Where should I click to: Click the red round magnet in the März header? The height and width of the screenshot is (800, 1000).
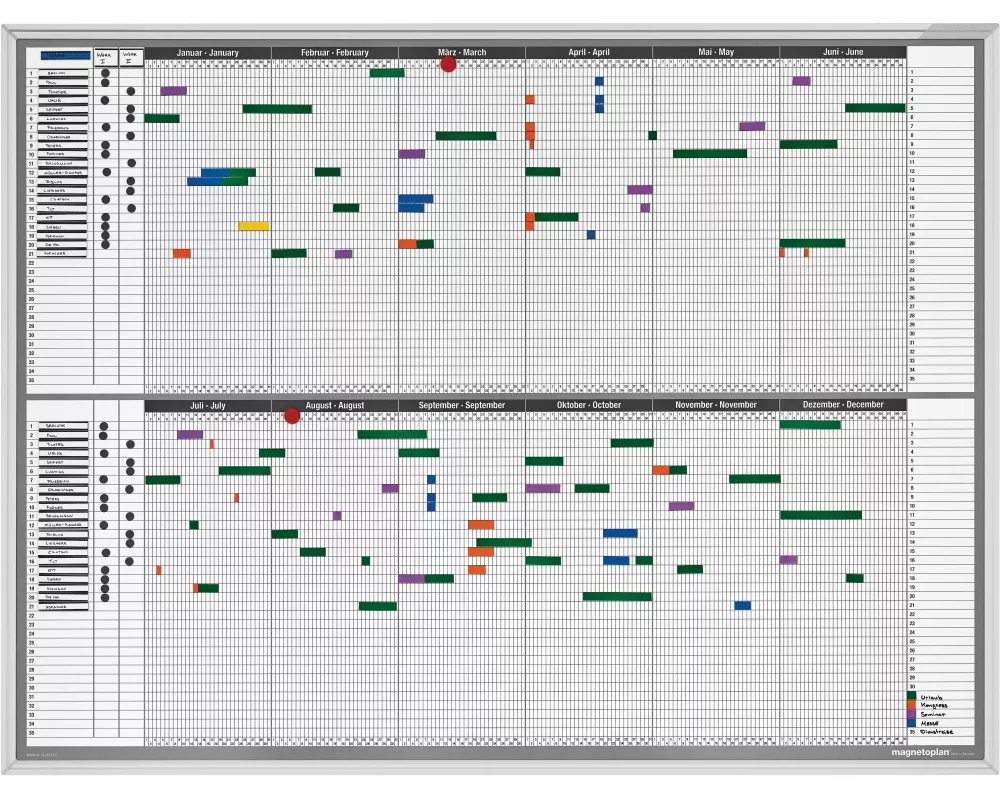pos(448,64)
